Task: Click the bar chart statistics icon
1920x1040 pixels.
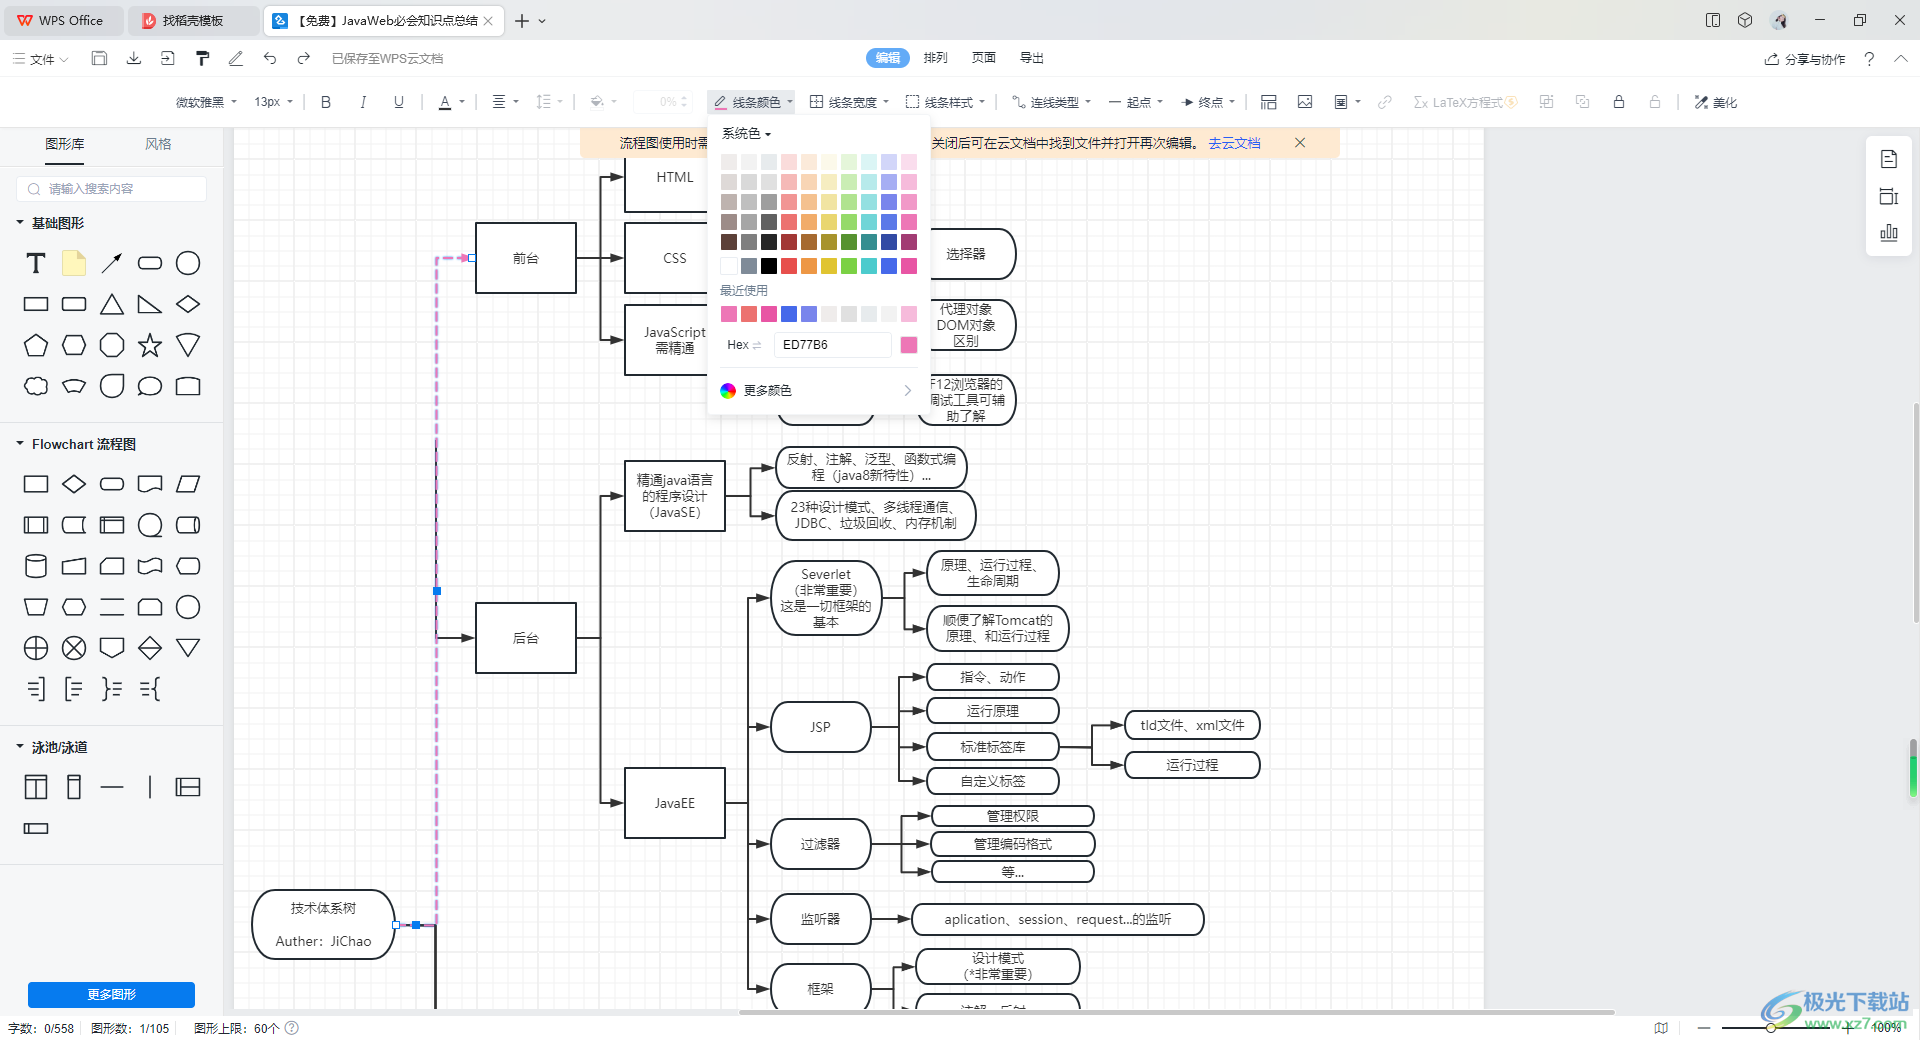Action: coord(1889,233)
